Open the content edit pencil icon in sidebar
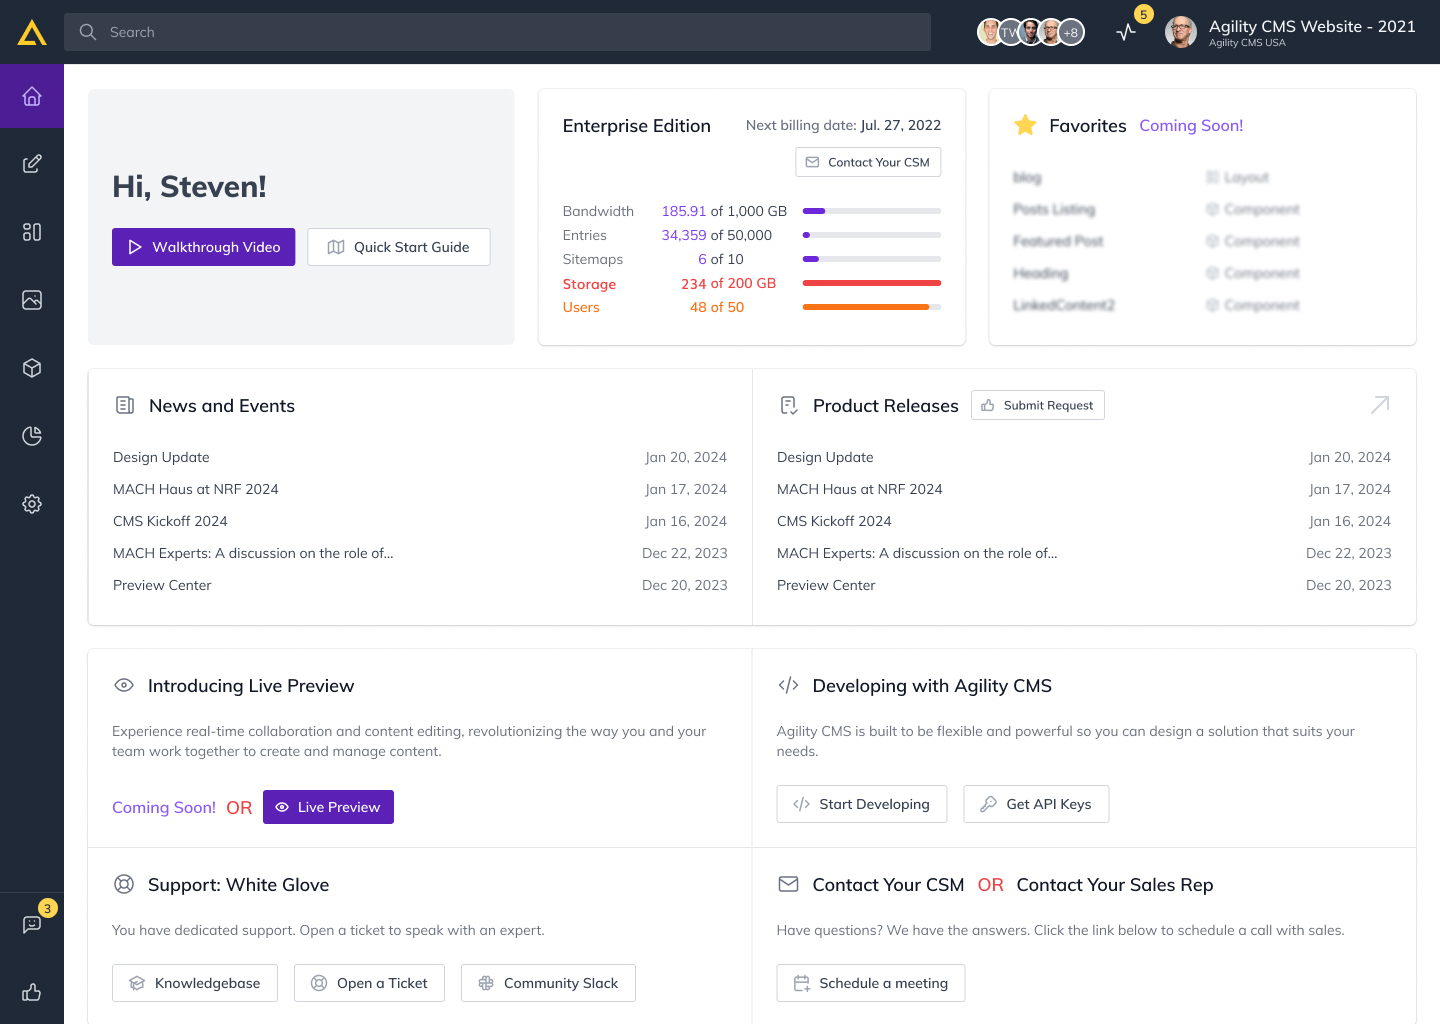 click(32, 164)
